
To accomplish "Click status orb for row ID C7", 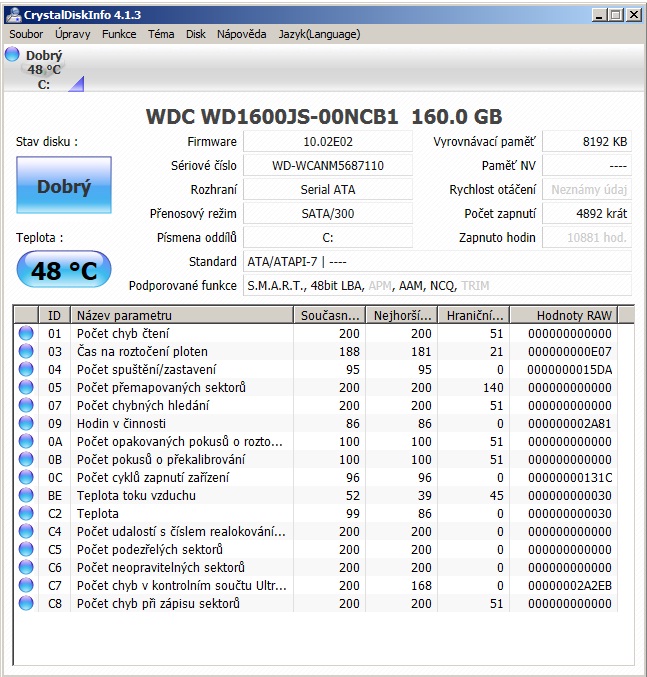I will [x=26, y=585].
